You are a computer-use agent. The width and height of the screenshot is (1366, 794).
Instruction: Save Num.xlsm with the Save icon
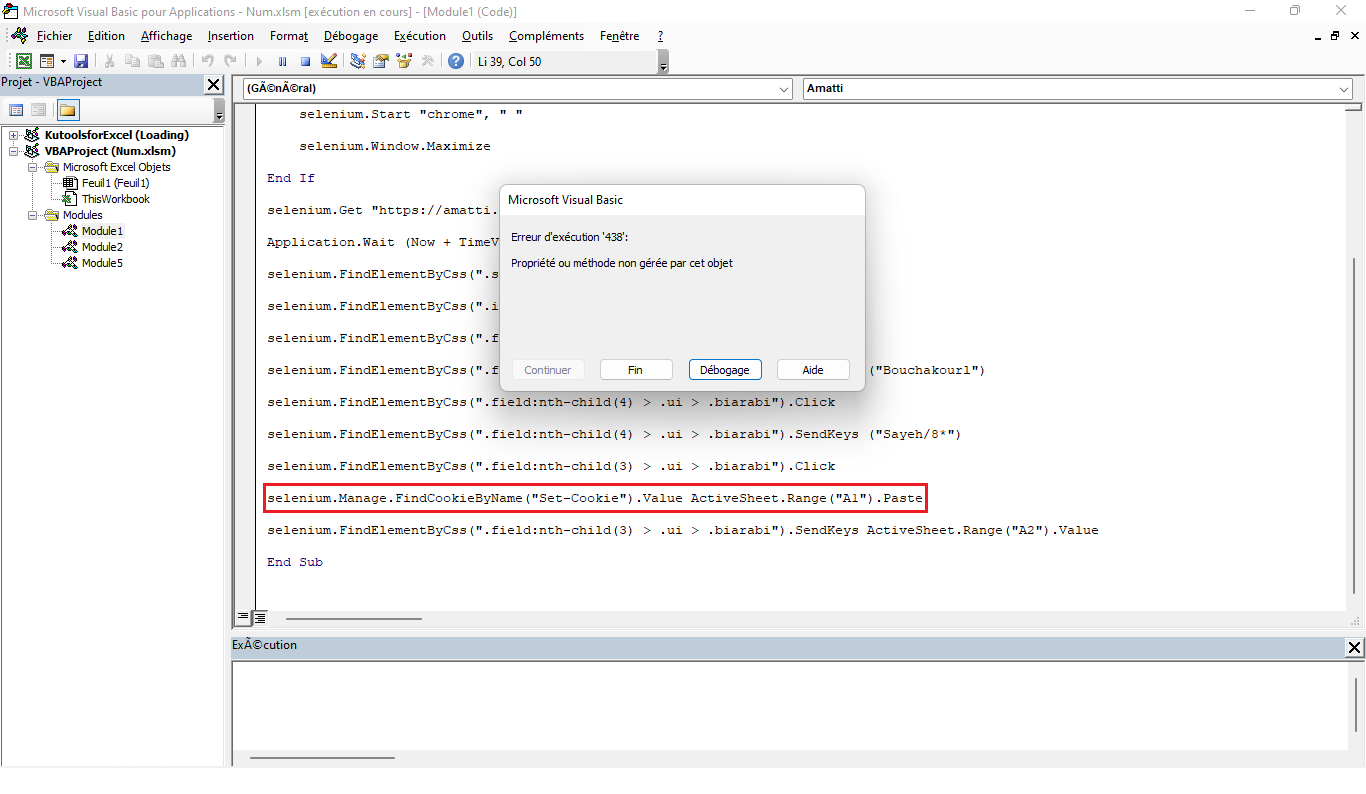pos(82,60)
